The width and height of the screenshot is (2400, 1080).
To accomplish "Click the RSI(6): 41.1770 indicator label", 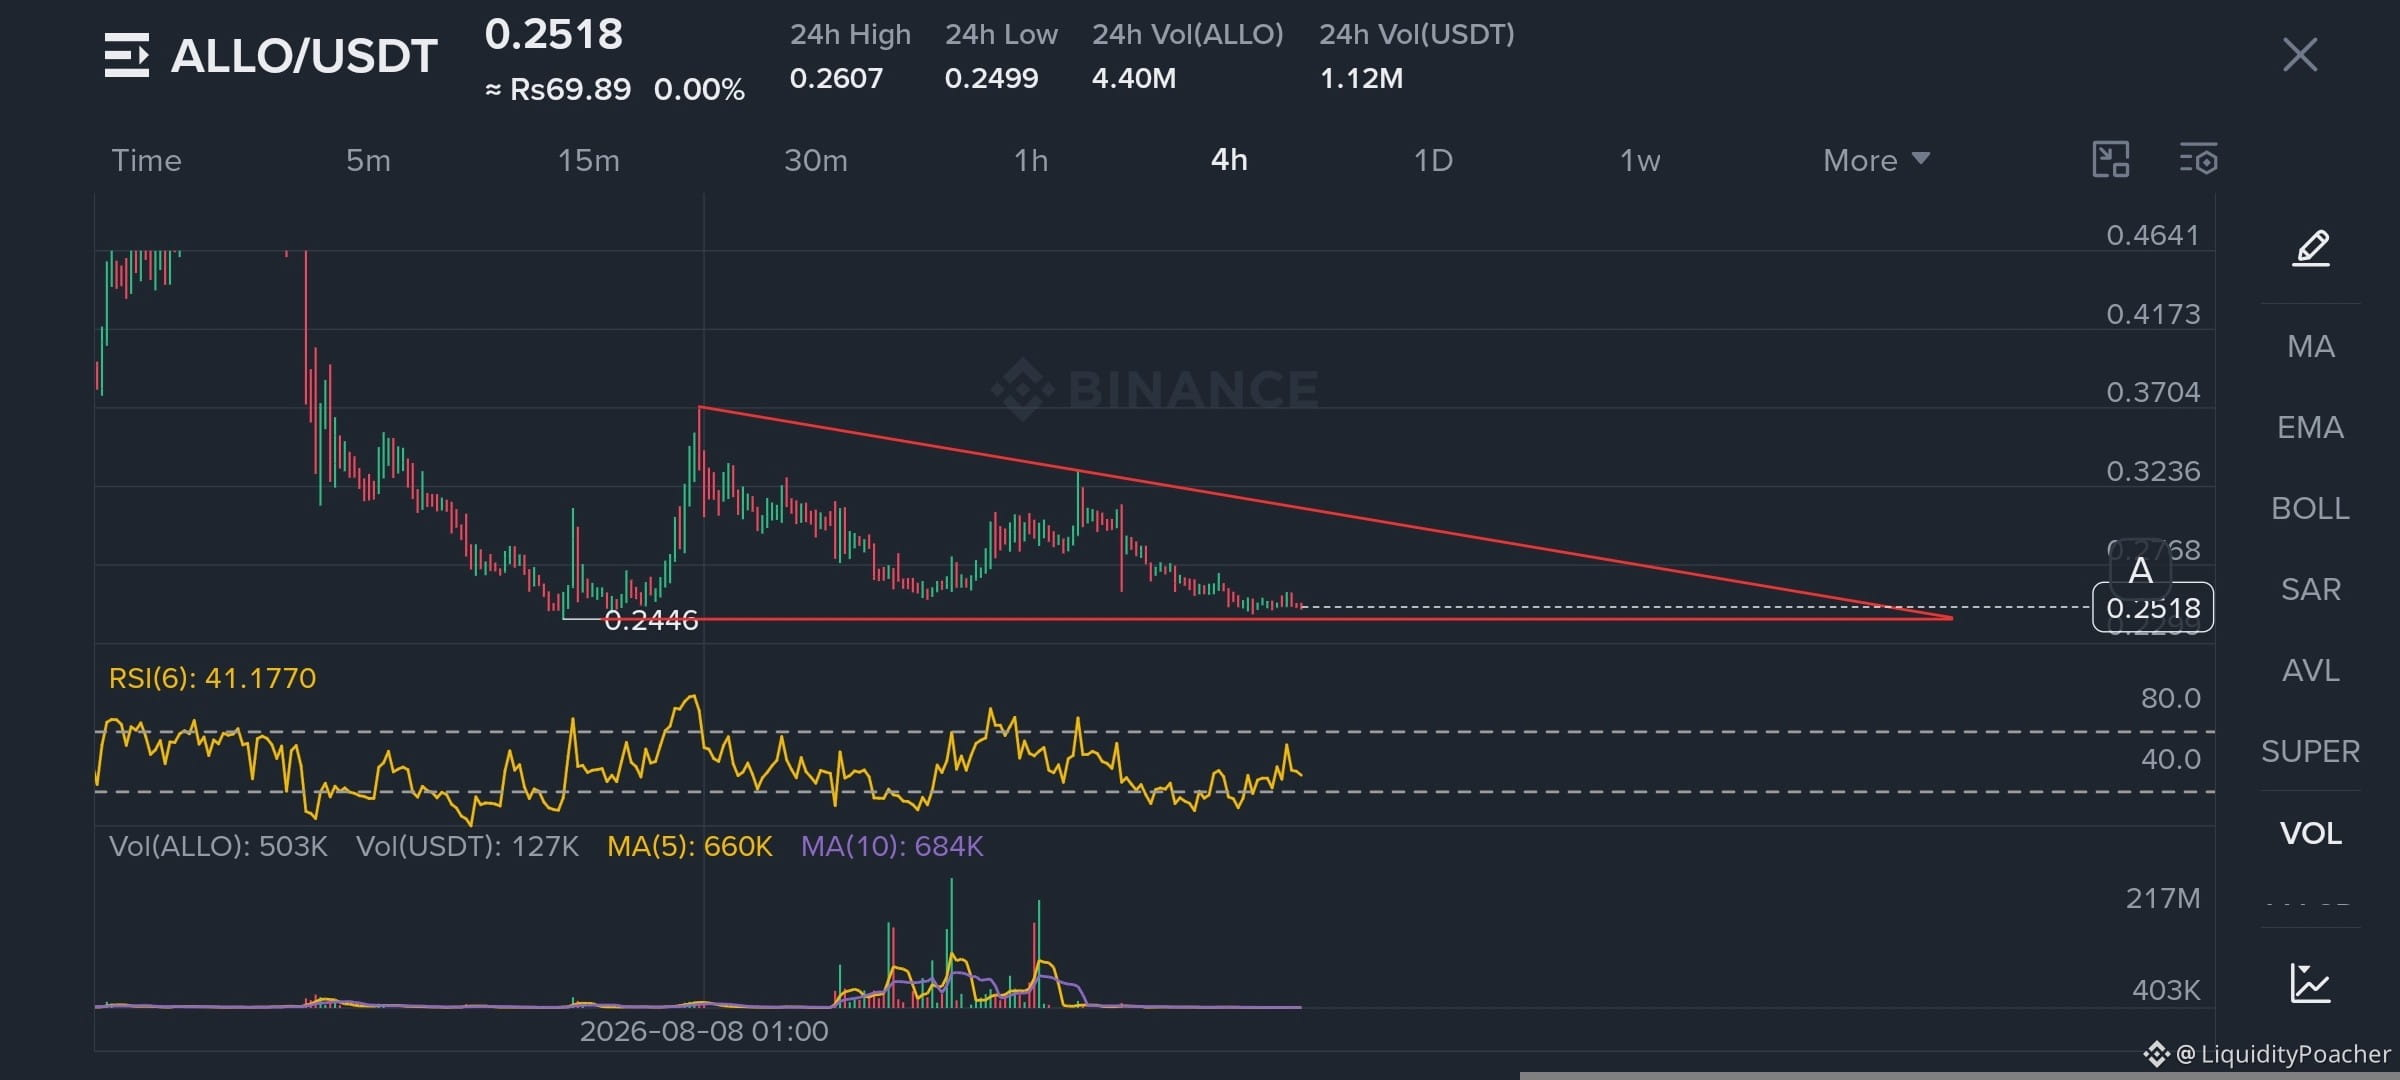I will [212, 679].
